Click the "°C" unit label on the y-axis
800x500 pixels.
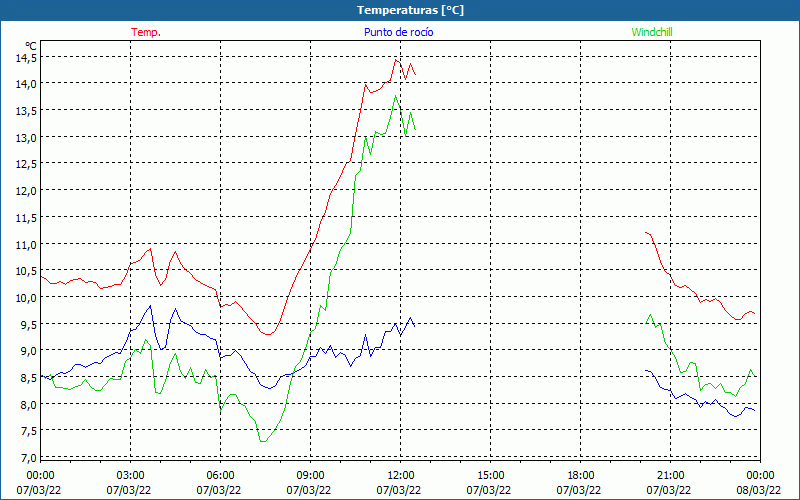(31, 46)
